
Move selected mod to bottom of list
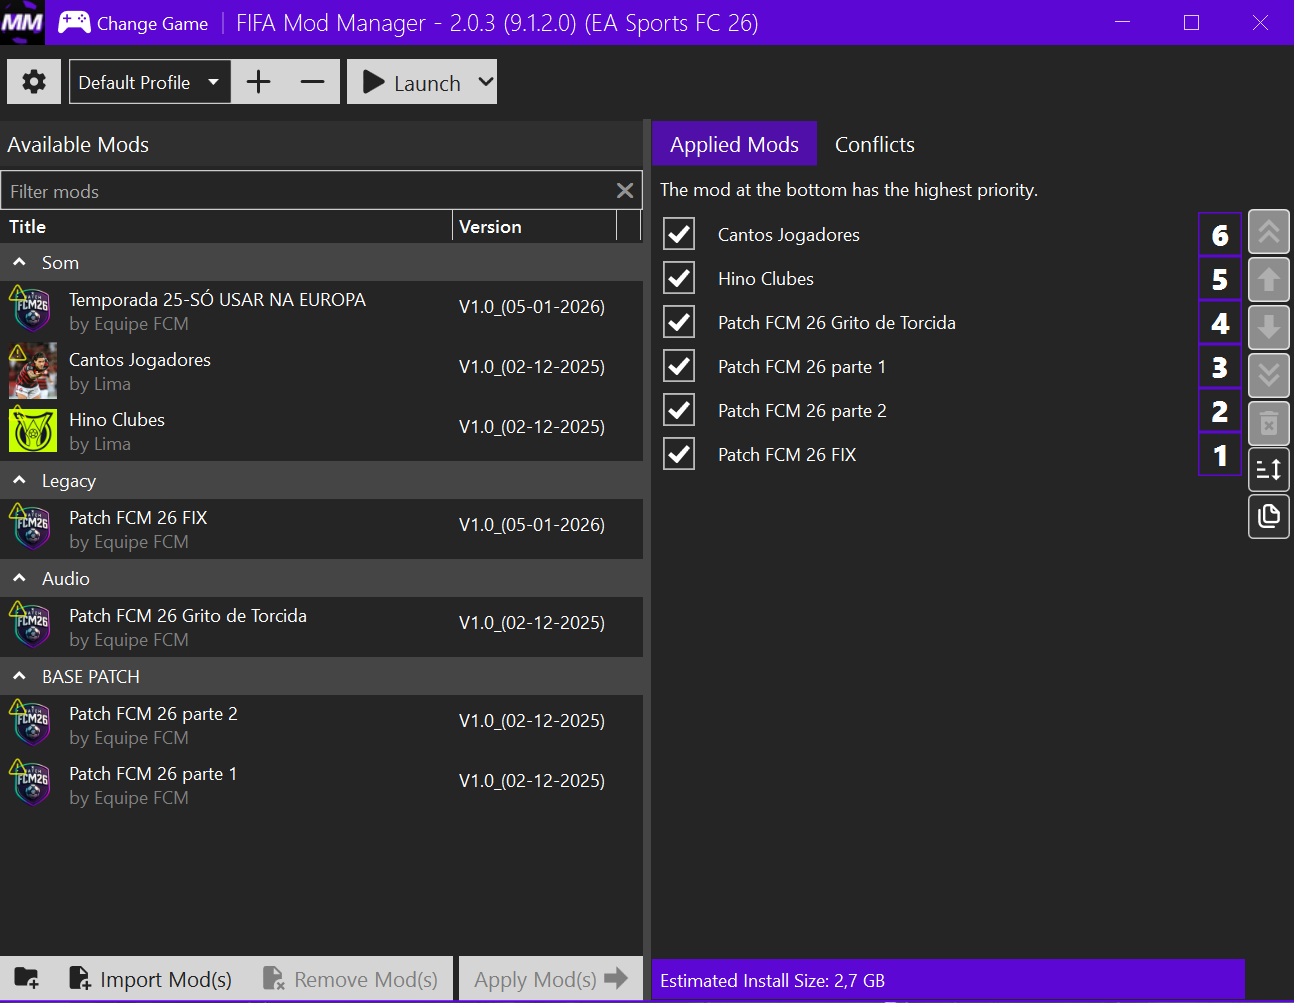(x=1268, y=375)
